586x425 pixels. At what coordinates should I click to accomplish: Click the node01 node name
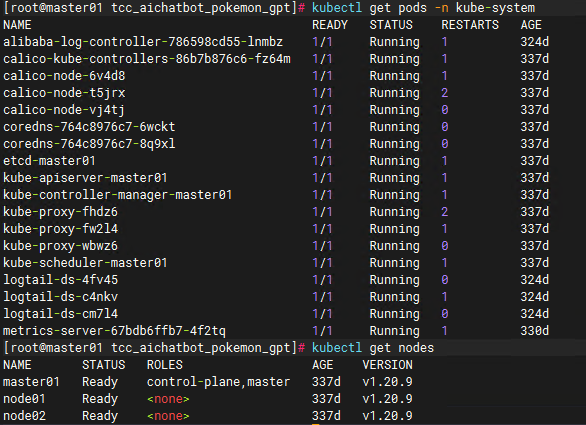click(x=24, y=399)
